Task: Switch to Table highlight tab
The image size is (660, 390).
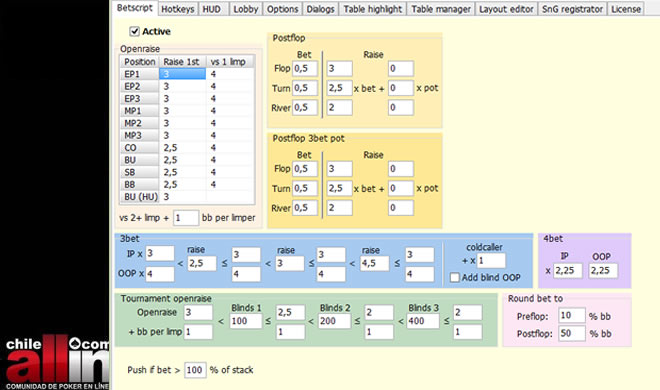Action: point(373,9)
